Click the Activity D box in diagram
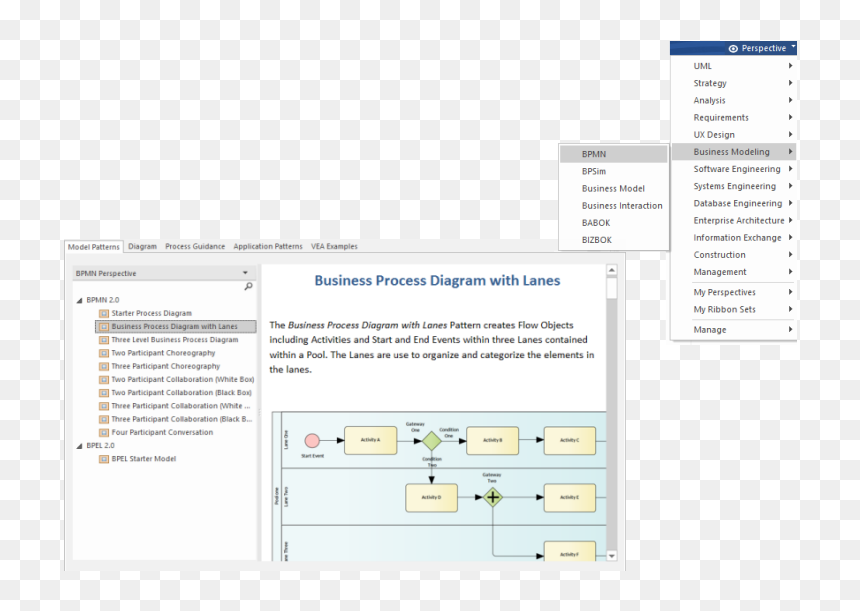This screenshot has width=860, height=611. point(432,497)
